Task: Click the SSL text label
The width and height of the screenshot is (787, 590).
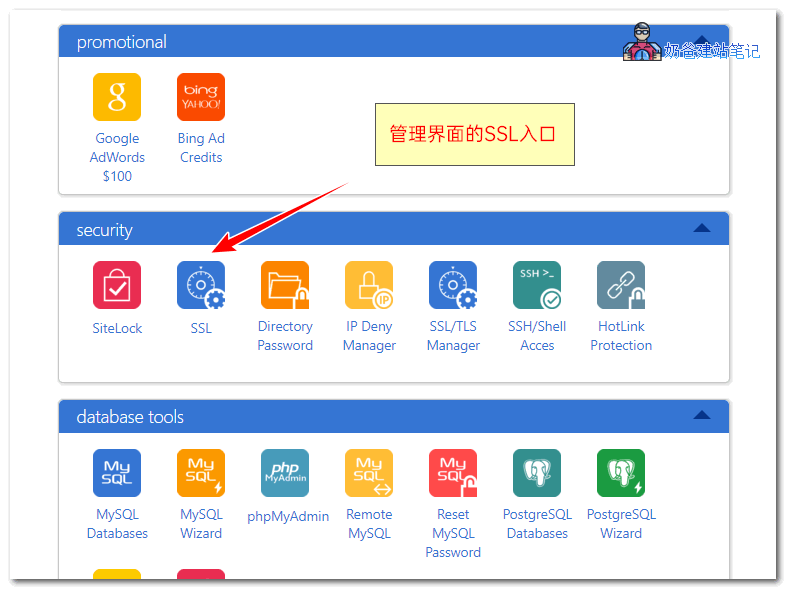Action: point(201,329)
